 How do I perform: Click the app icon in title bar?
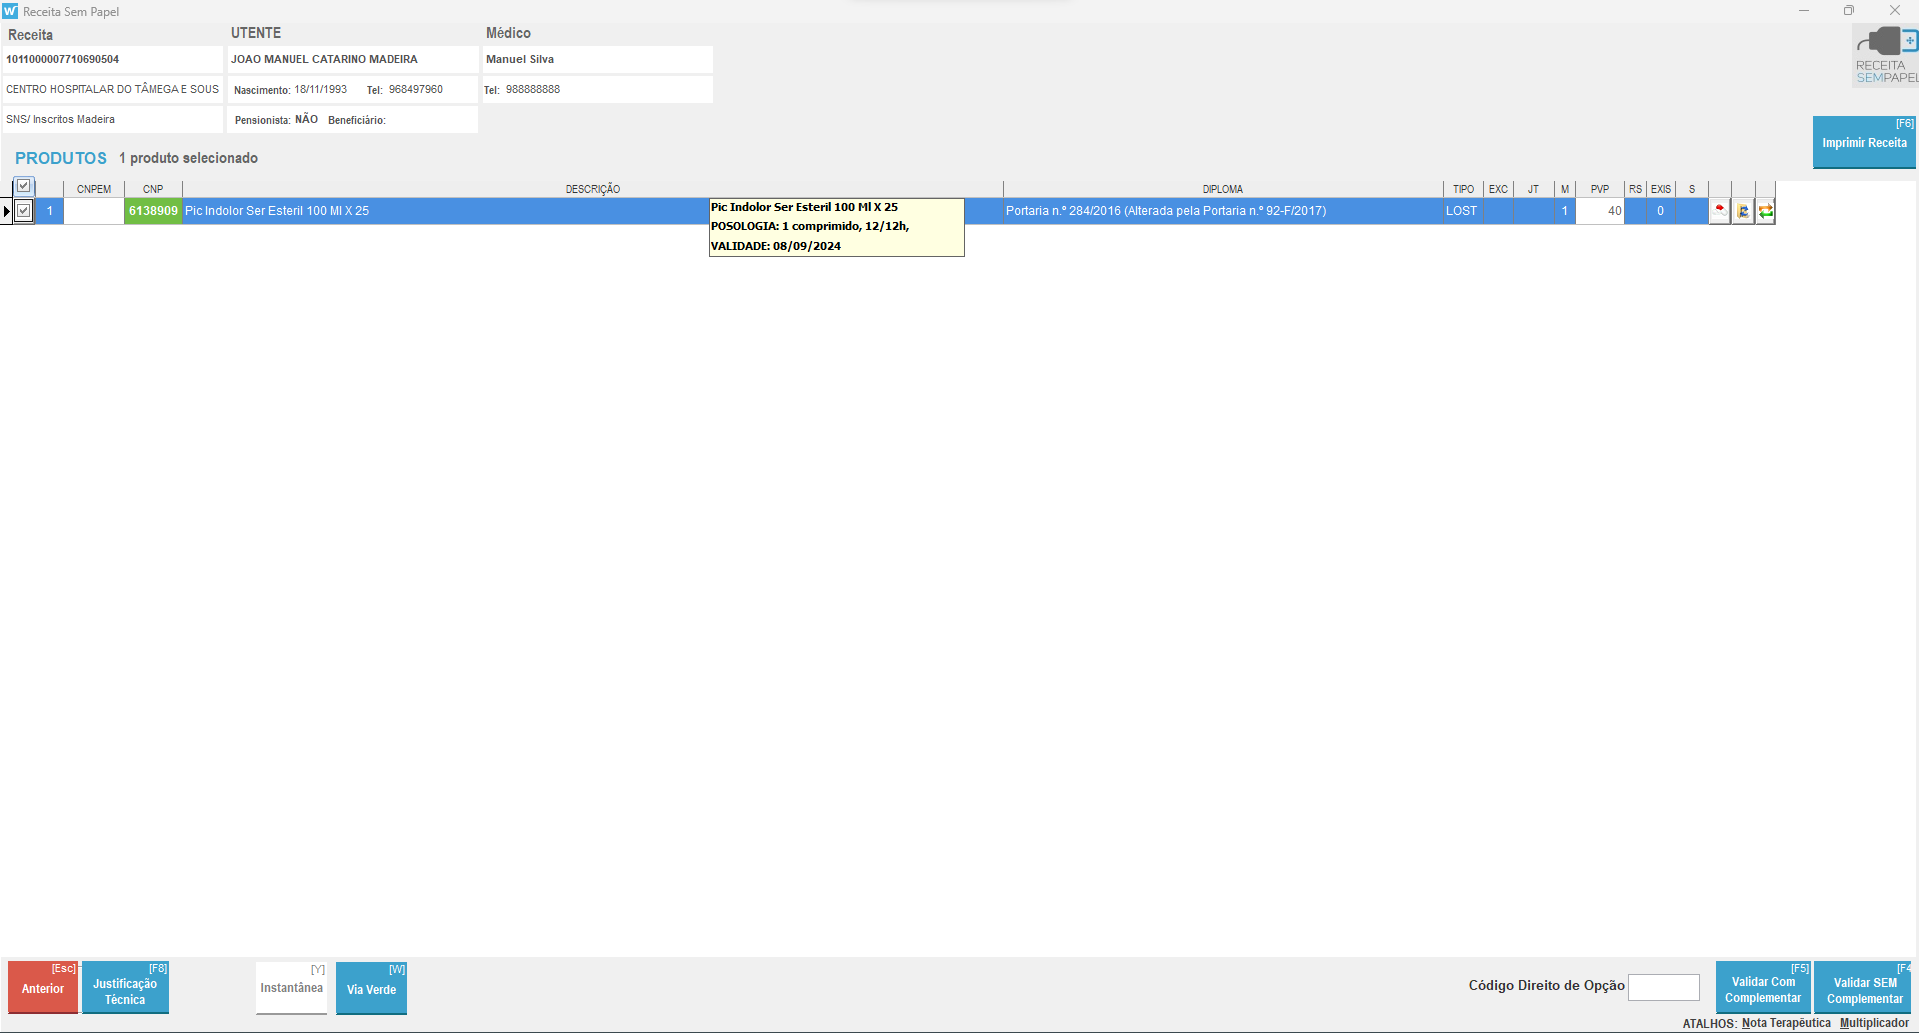point(10,11)
